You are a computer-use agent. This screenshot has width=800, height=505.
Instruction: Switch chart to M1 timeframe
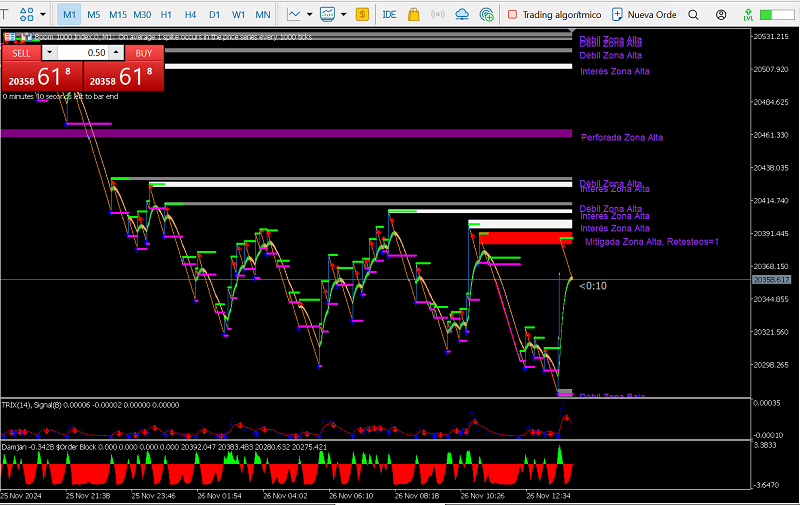69,15
